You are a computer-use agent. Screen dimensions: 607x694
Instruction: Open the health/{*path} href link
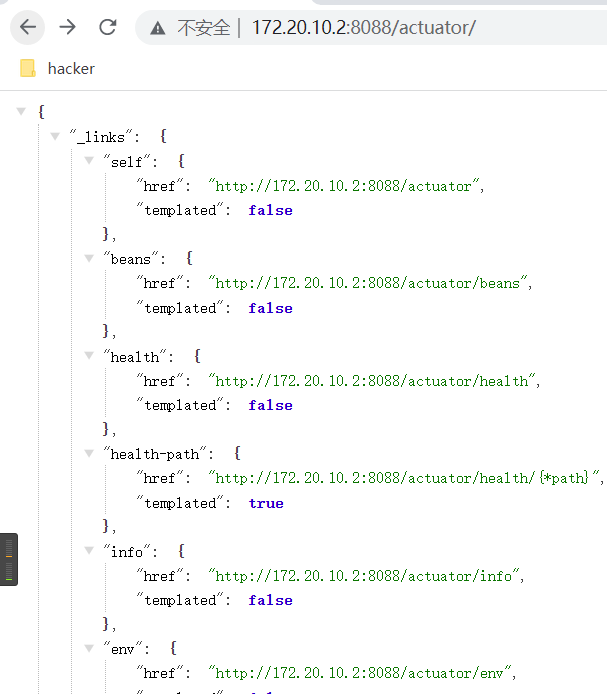pyautogui.click(x=403, y=478)
